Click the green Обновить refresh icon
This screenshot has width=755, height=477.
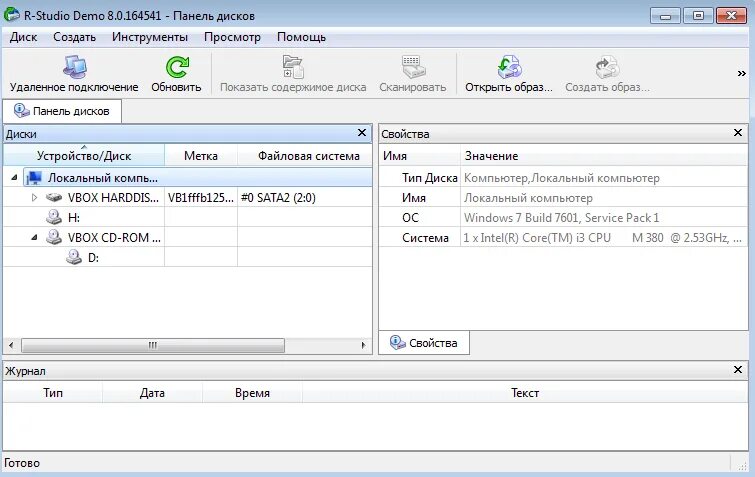[177, 67]
